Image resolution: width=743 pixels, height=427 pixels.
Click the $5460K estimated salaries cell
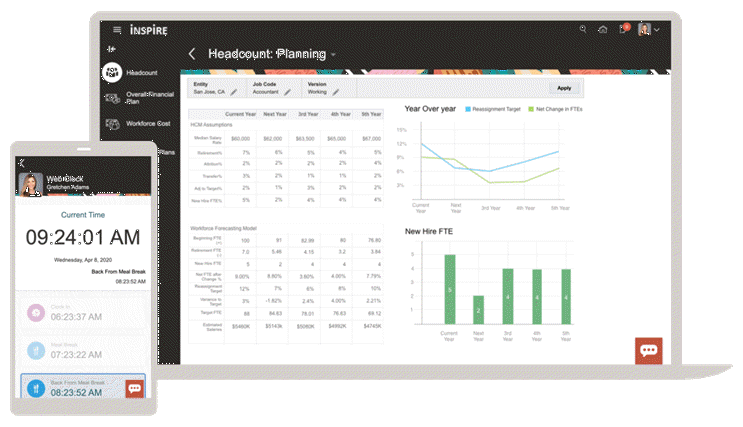click(x=241, y=327)
